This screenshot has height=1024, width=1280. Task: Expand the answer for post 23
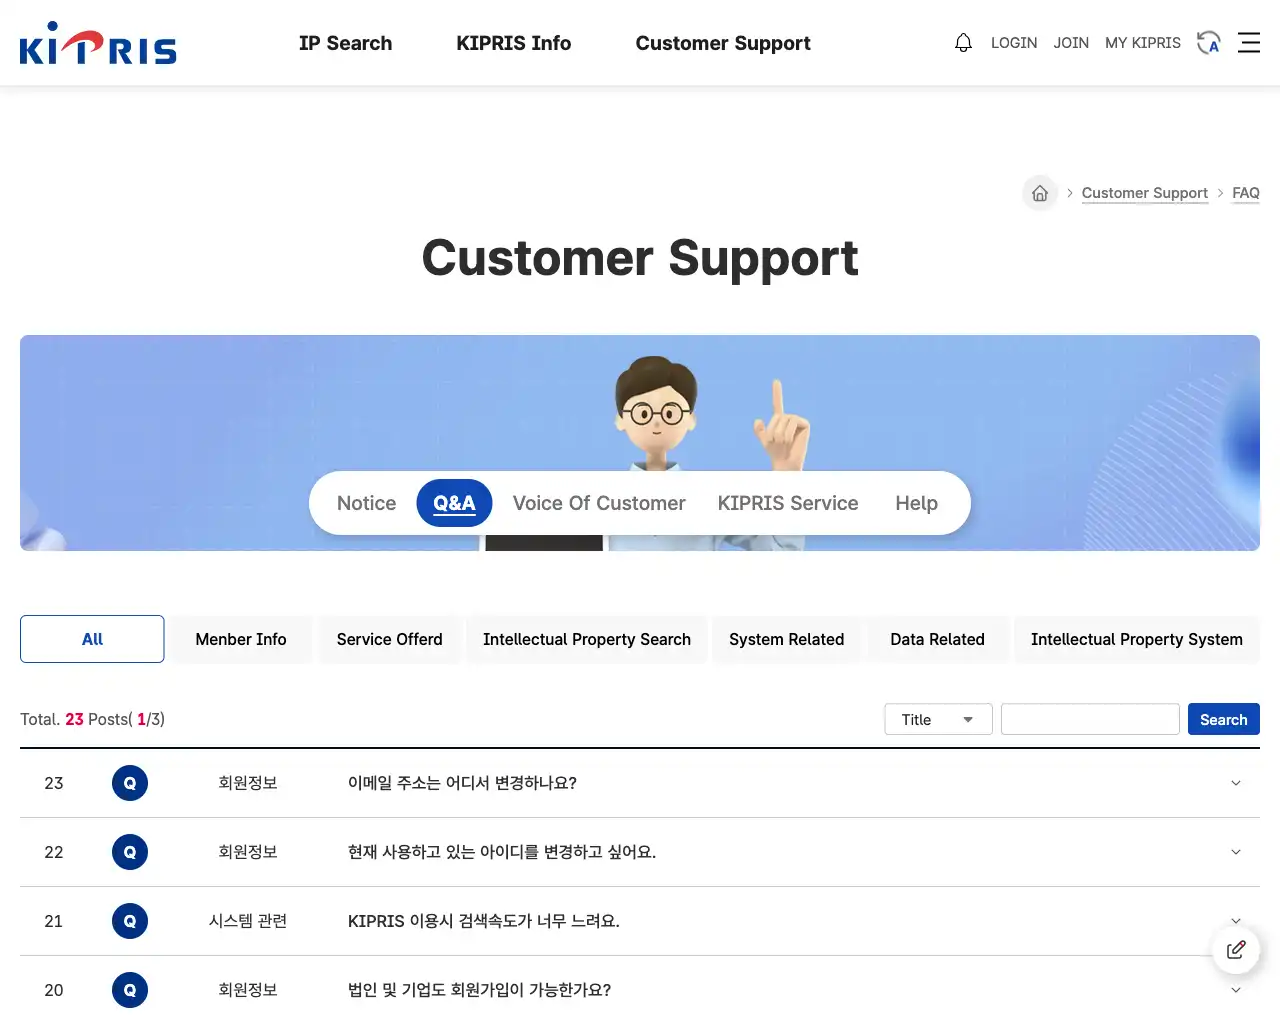tap(1236, 783)
